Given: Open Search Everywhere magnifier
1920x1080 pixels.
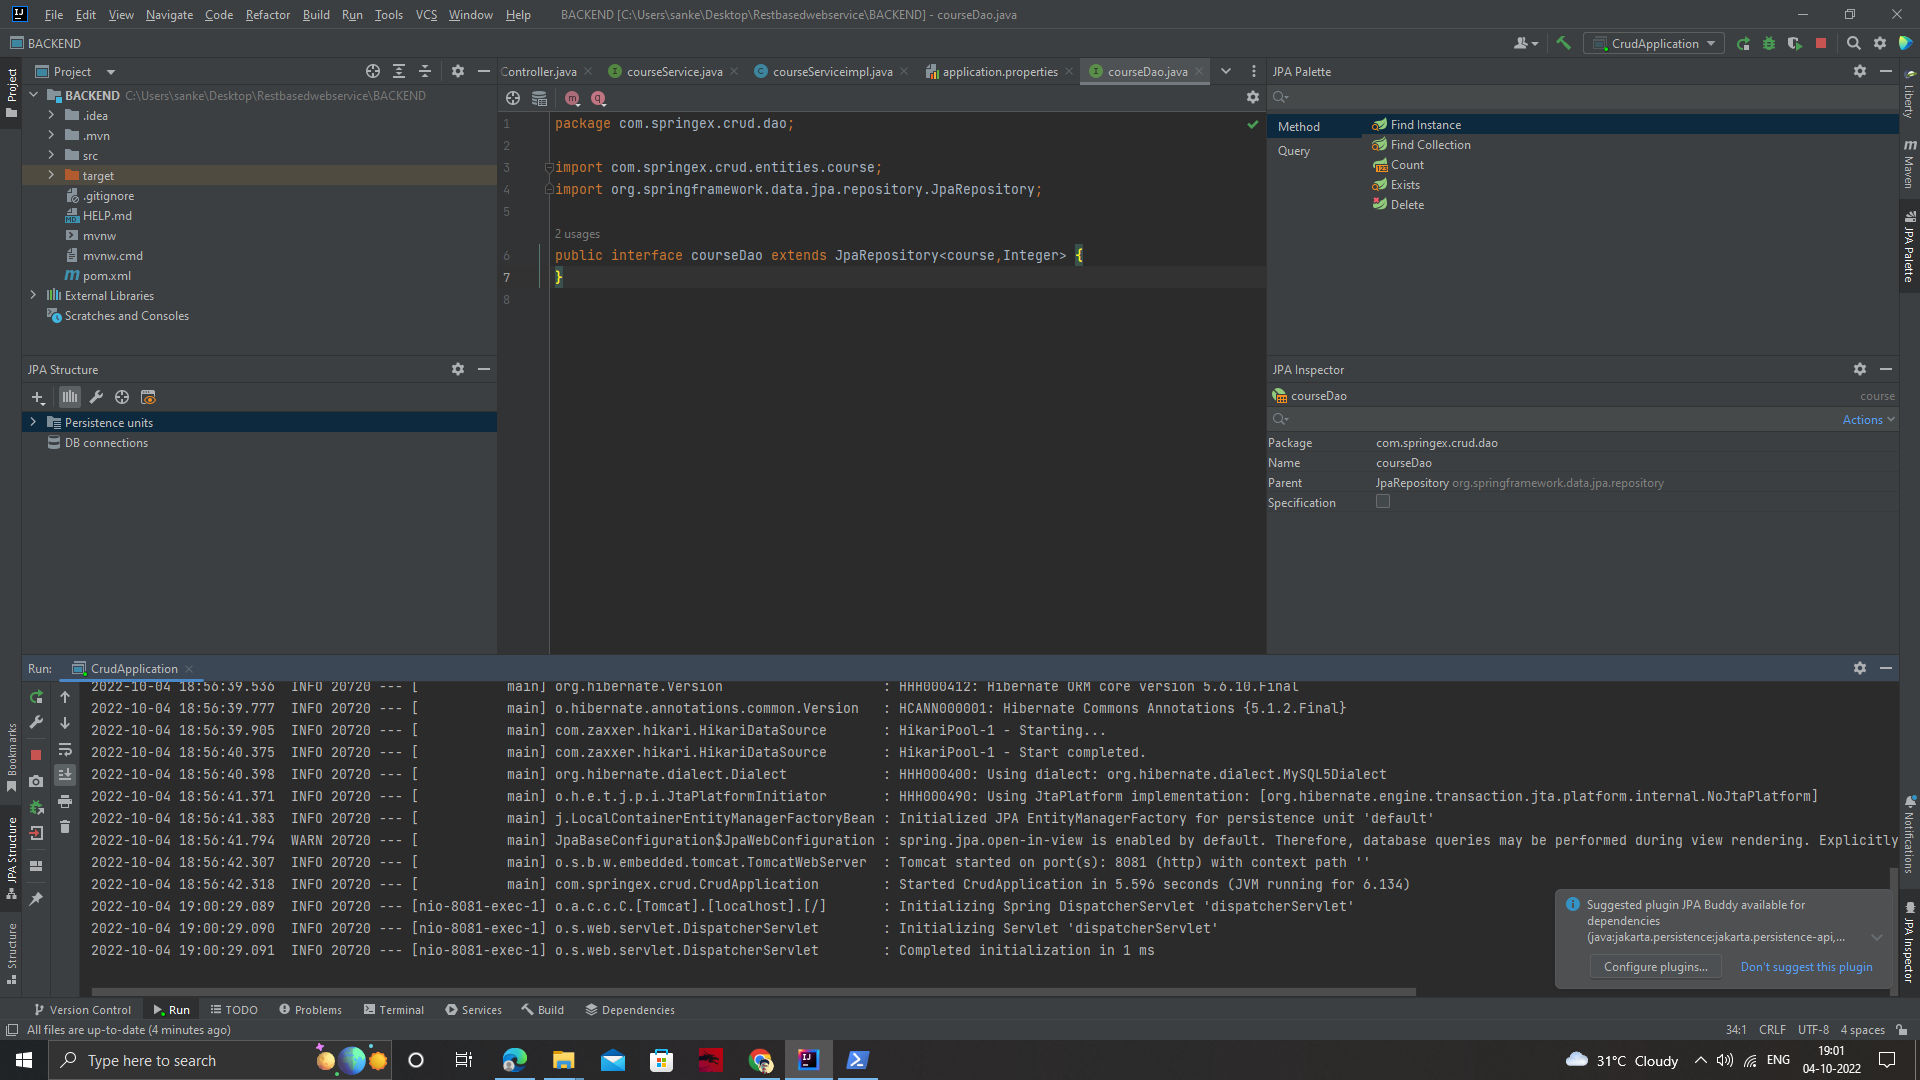Looking at the screenshot, I should [x=1853, y=43].
